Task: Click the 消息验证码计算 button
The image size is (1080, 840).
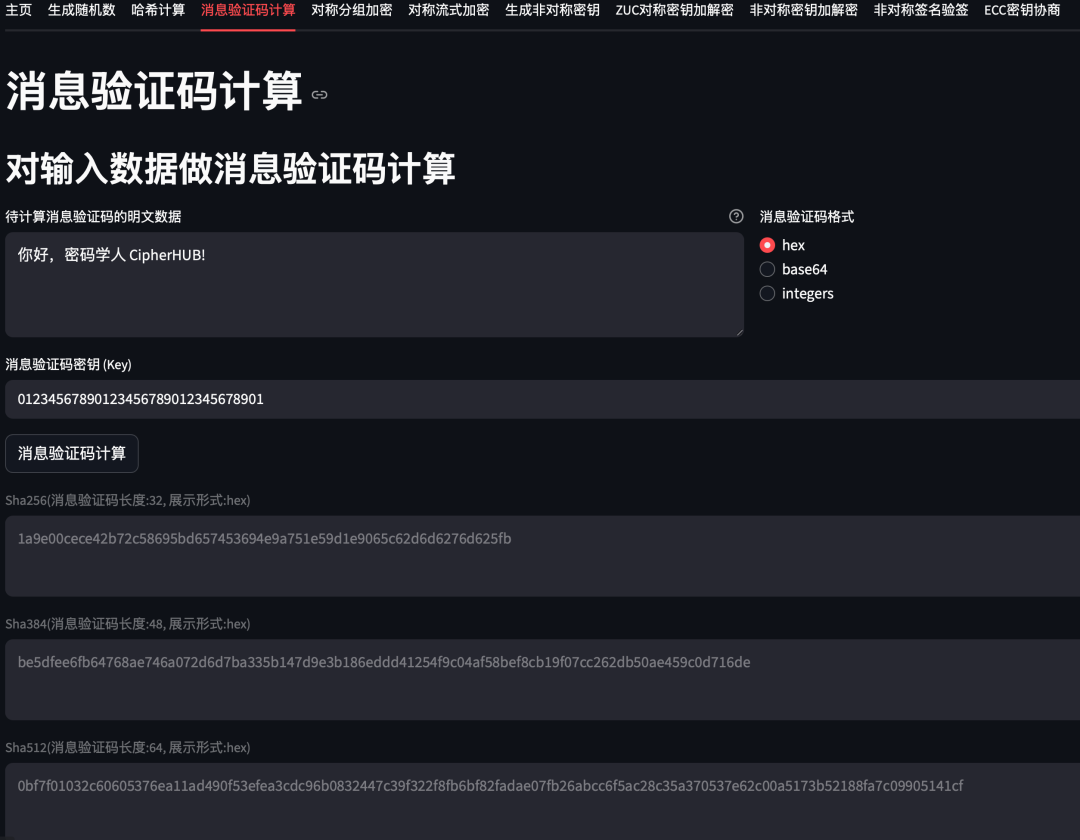Action: pyautogui.click(x=72, y=453)
